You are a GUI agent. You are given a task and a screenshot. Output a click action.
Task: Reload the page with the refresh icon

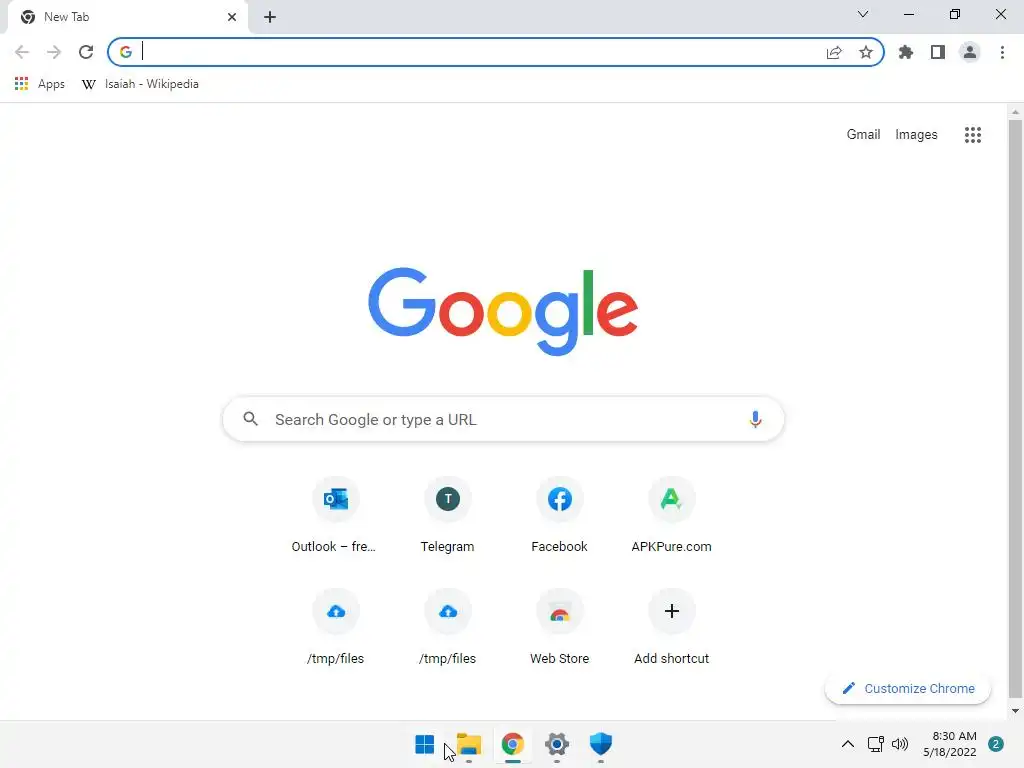[86, 52]
